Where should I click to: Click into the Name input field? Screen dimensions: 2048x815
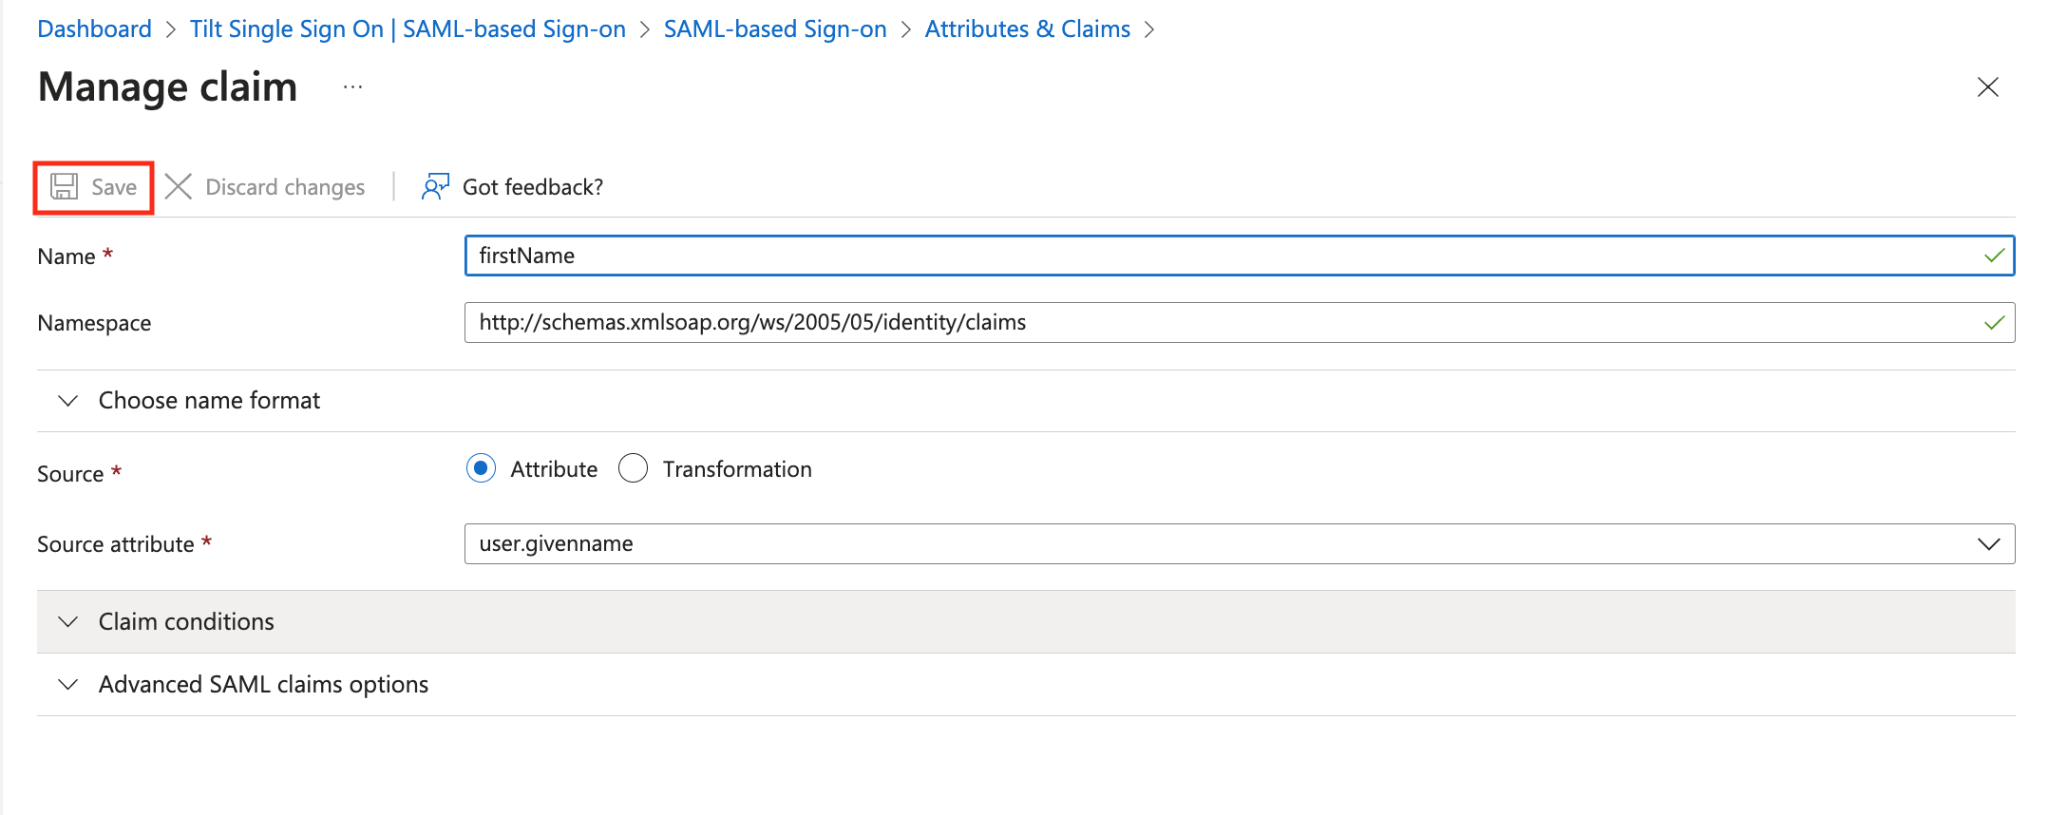pyautogui.click(x=1239, y=256)
